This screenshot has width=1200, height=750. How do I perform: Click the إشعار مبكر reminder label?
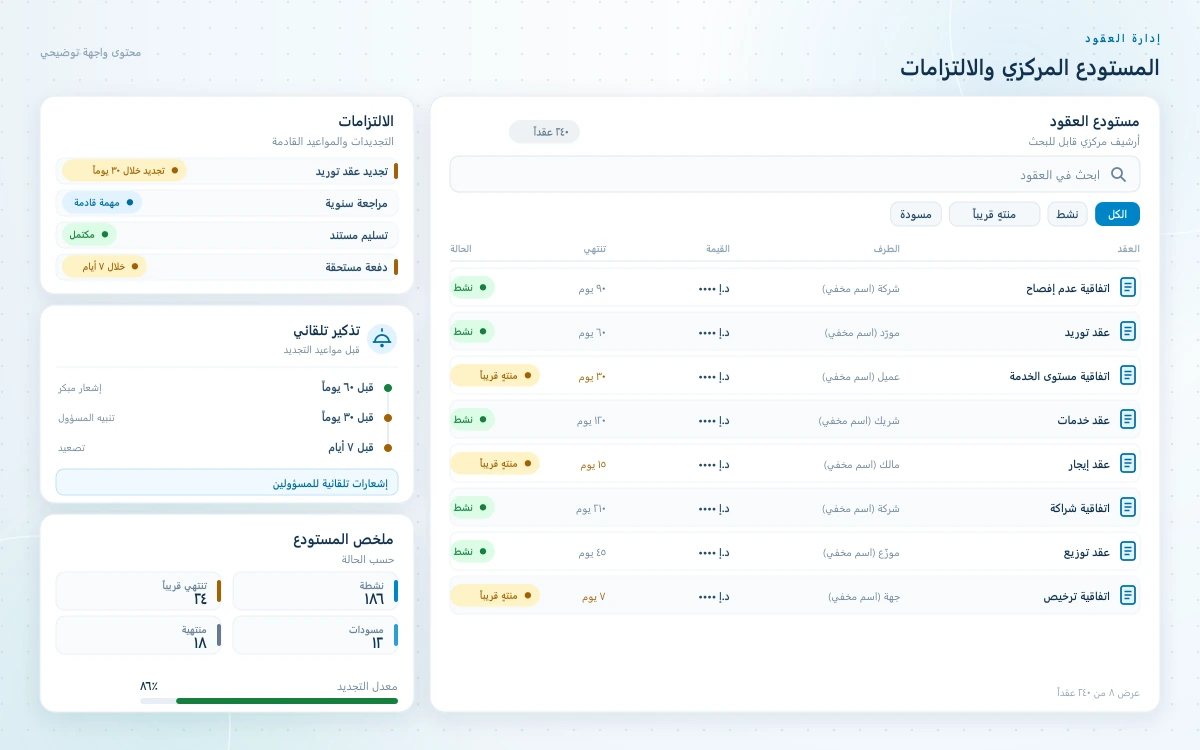point(80,387)
